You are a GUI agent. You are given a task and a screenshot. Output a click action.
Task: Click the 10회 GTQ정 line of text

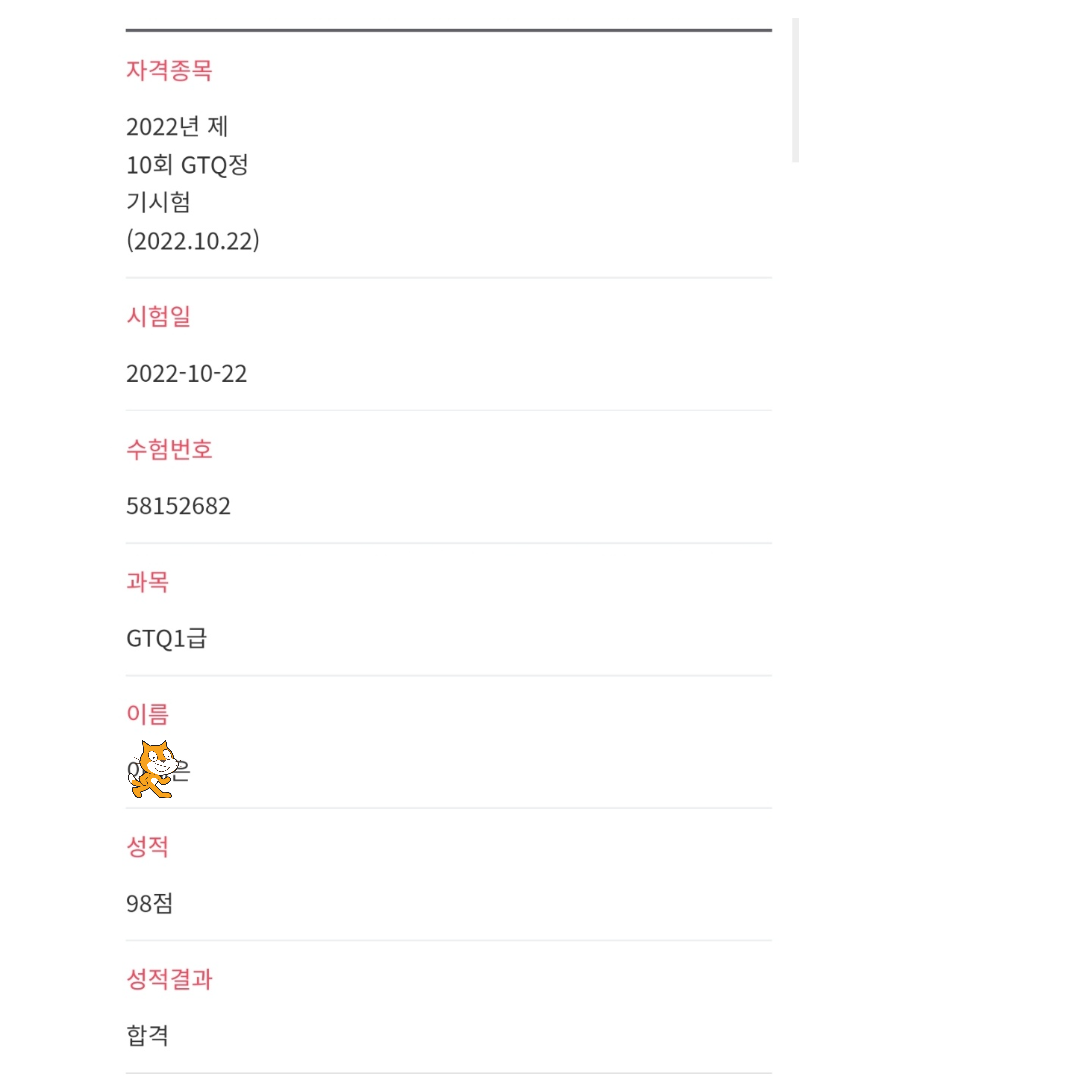(x=187, y=165)
